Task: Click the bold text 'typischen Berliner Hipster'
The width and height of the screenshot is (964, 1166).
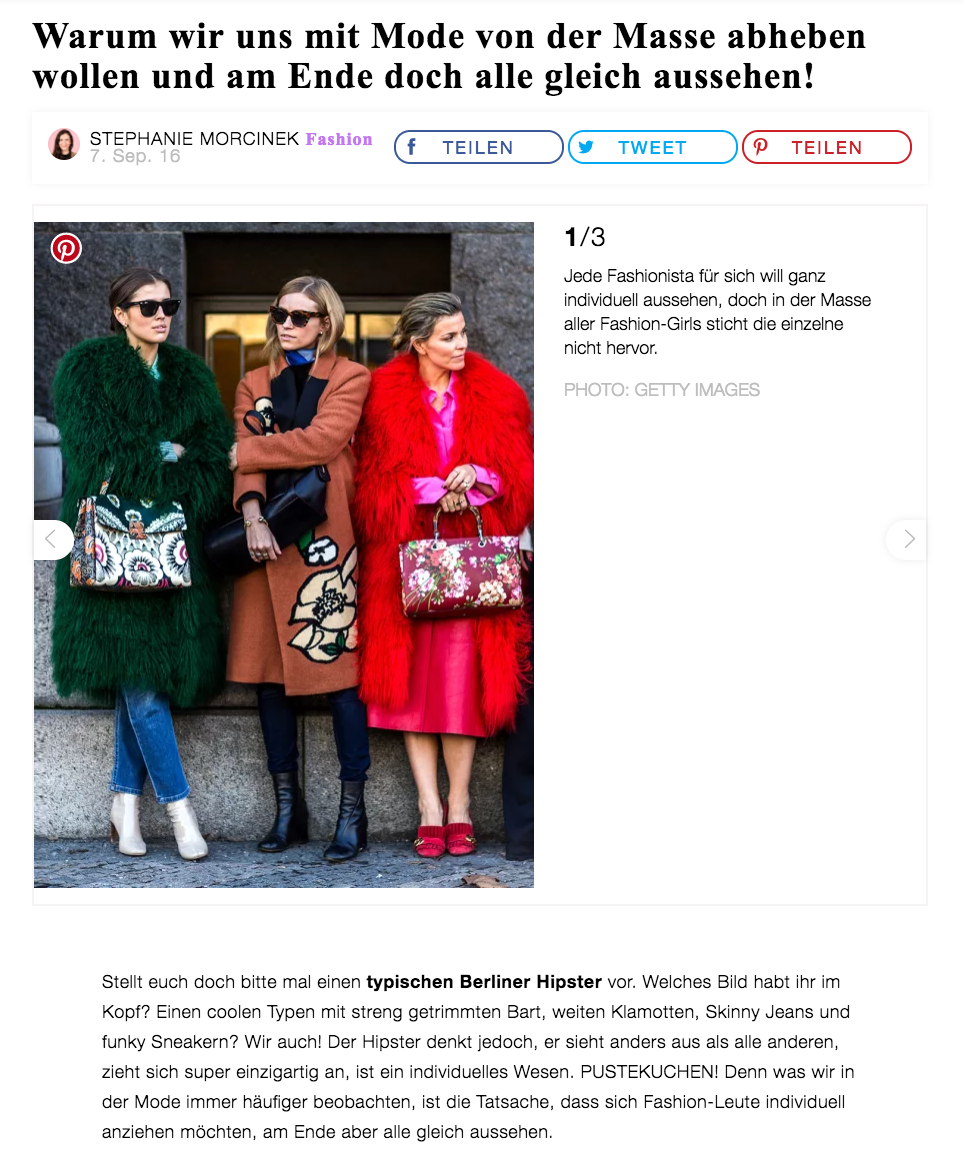Action: click(x=483, y=982)
